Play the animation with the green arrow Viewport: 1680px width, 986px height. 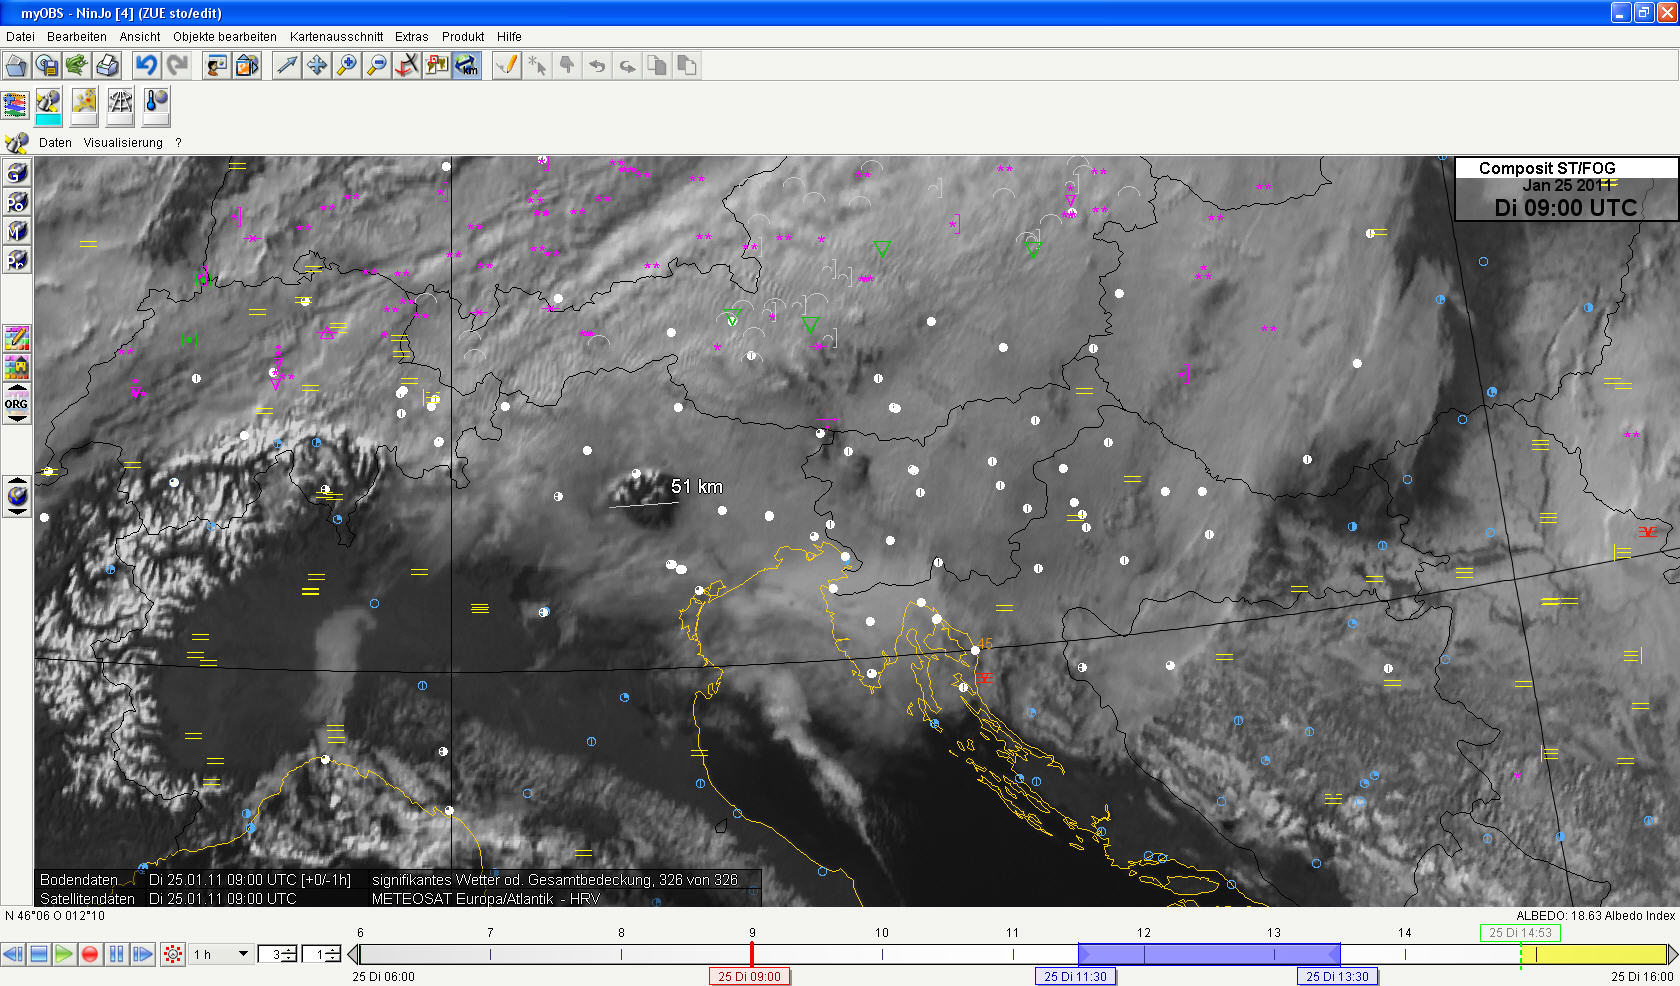click(64, 954)
